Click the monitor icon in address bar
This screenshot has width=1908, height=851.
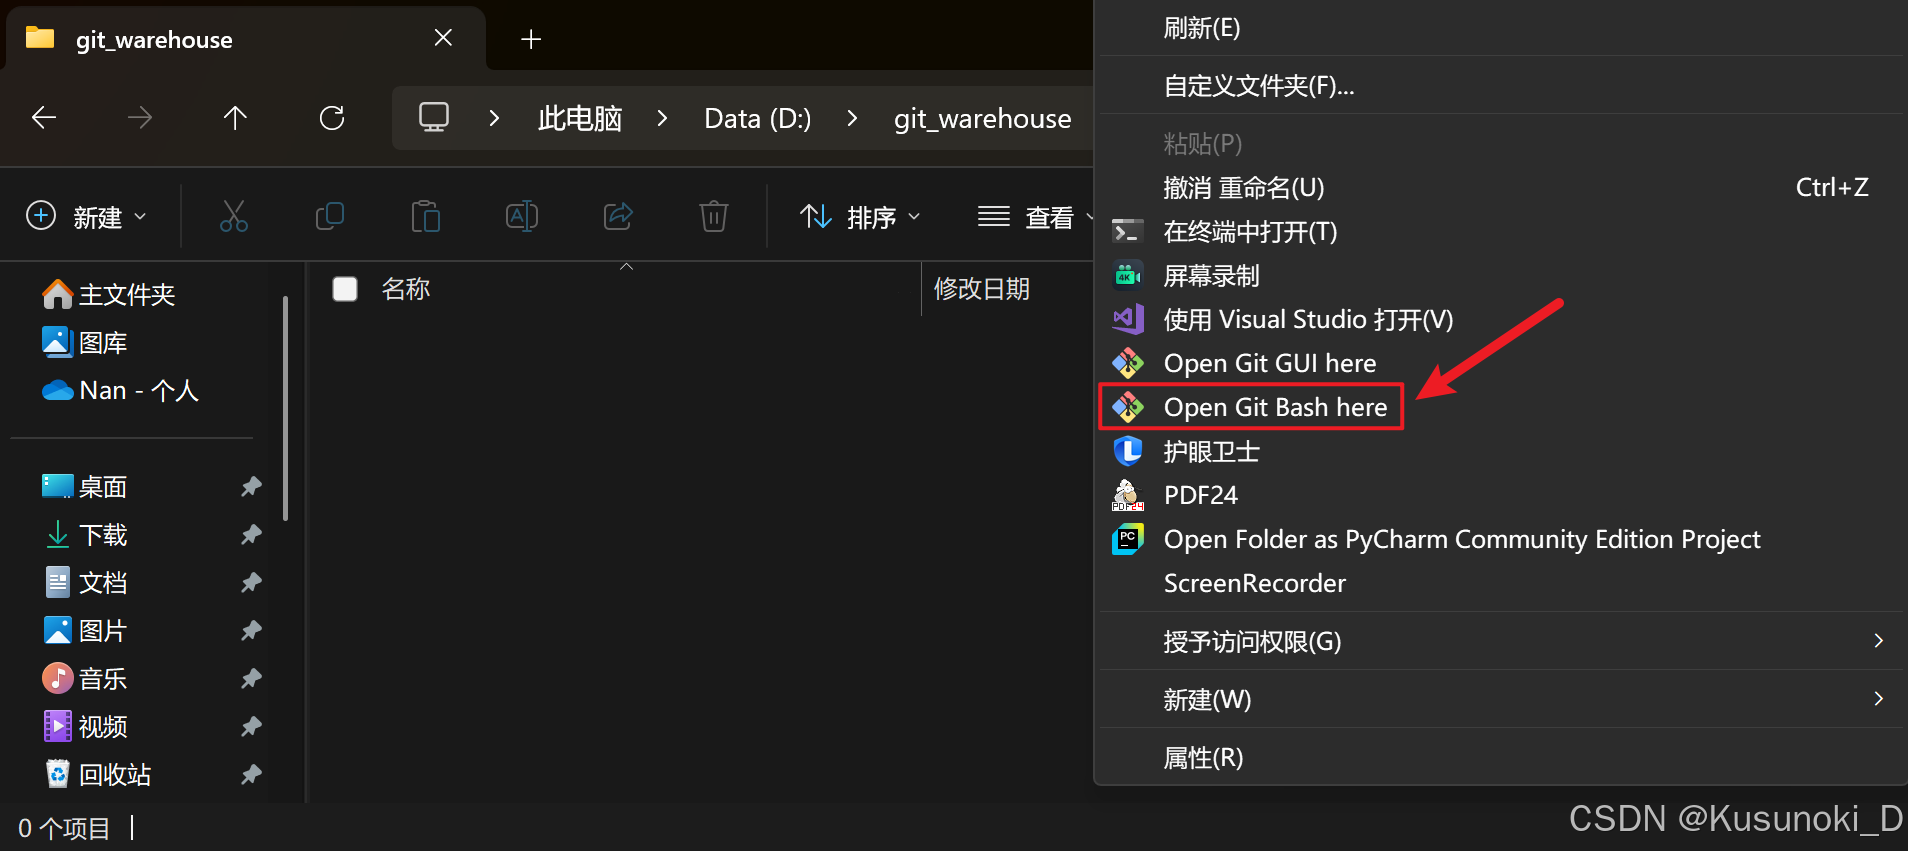[x=434, y=118]
